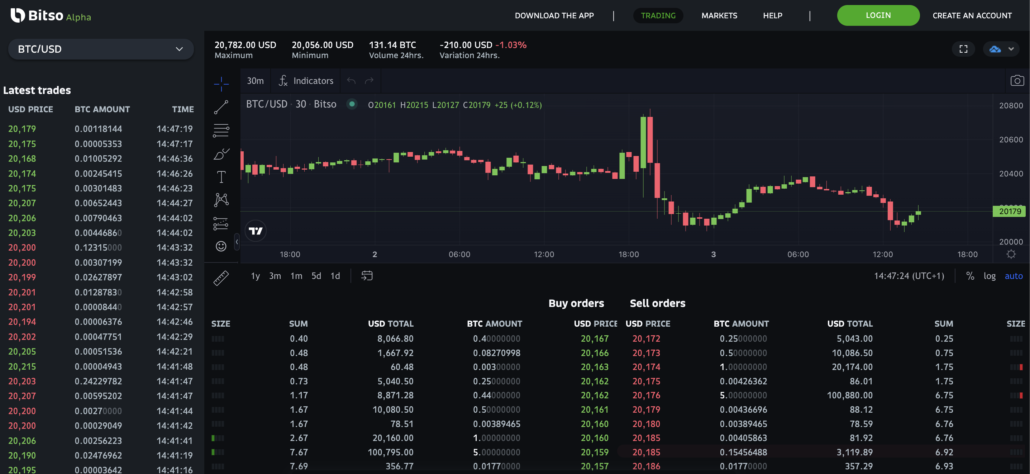Select the trend line drawing tool
The image size is (1030, 474).
point(221,108)
